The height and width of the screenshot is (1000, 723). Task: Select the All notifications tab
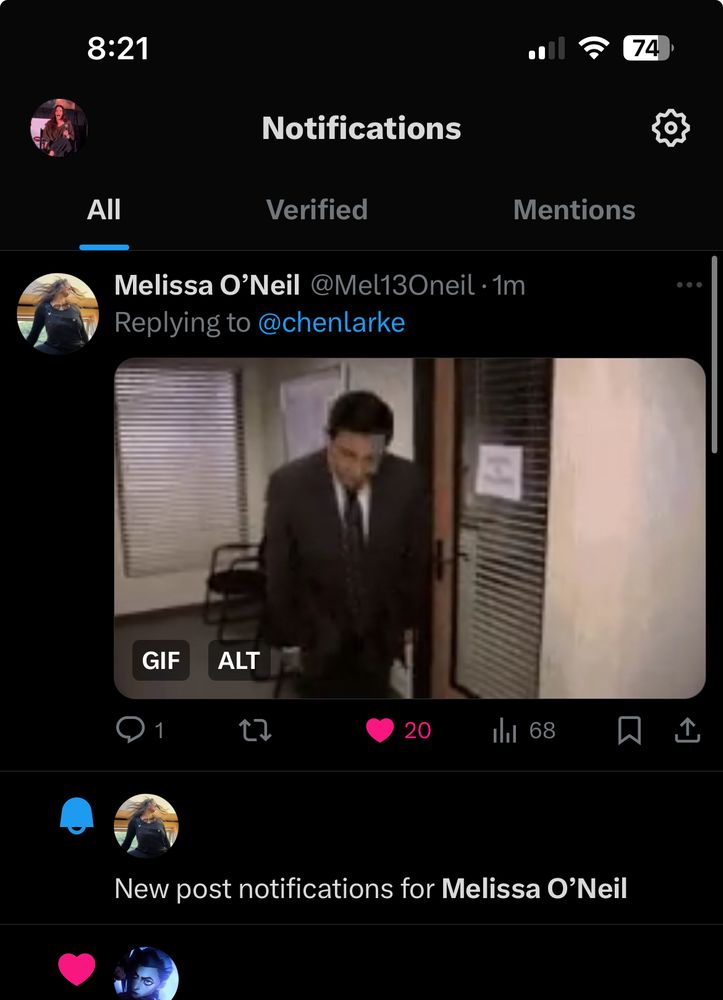click(104, 209)
